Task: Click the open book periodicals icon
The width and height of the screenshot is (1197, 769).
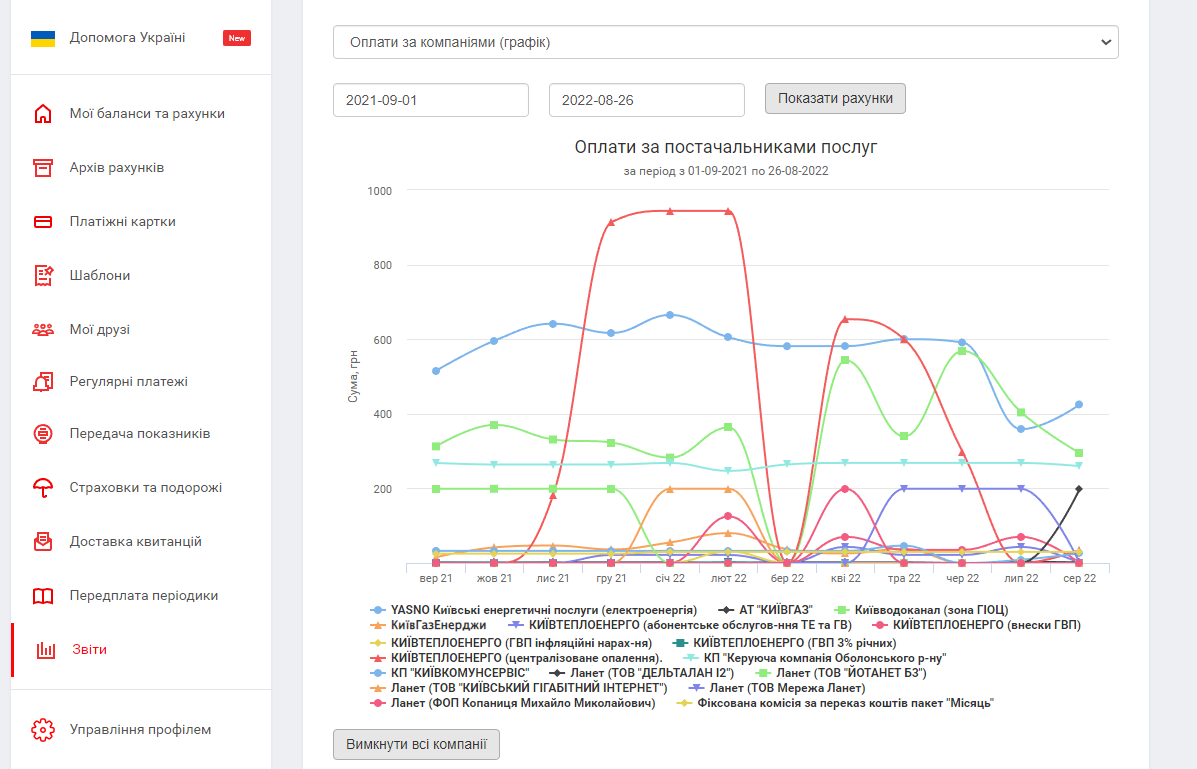Action: coord(43,596)
